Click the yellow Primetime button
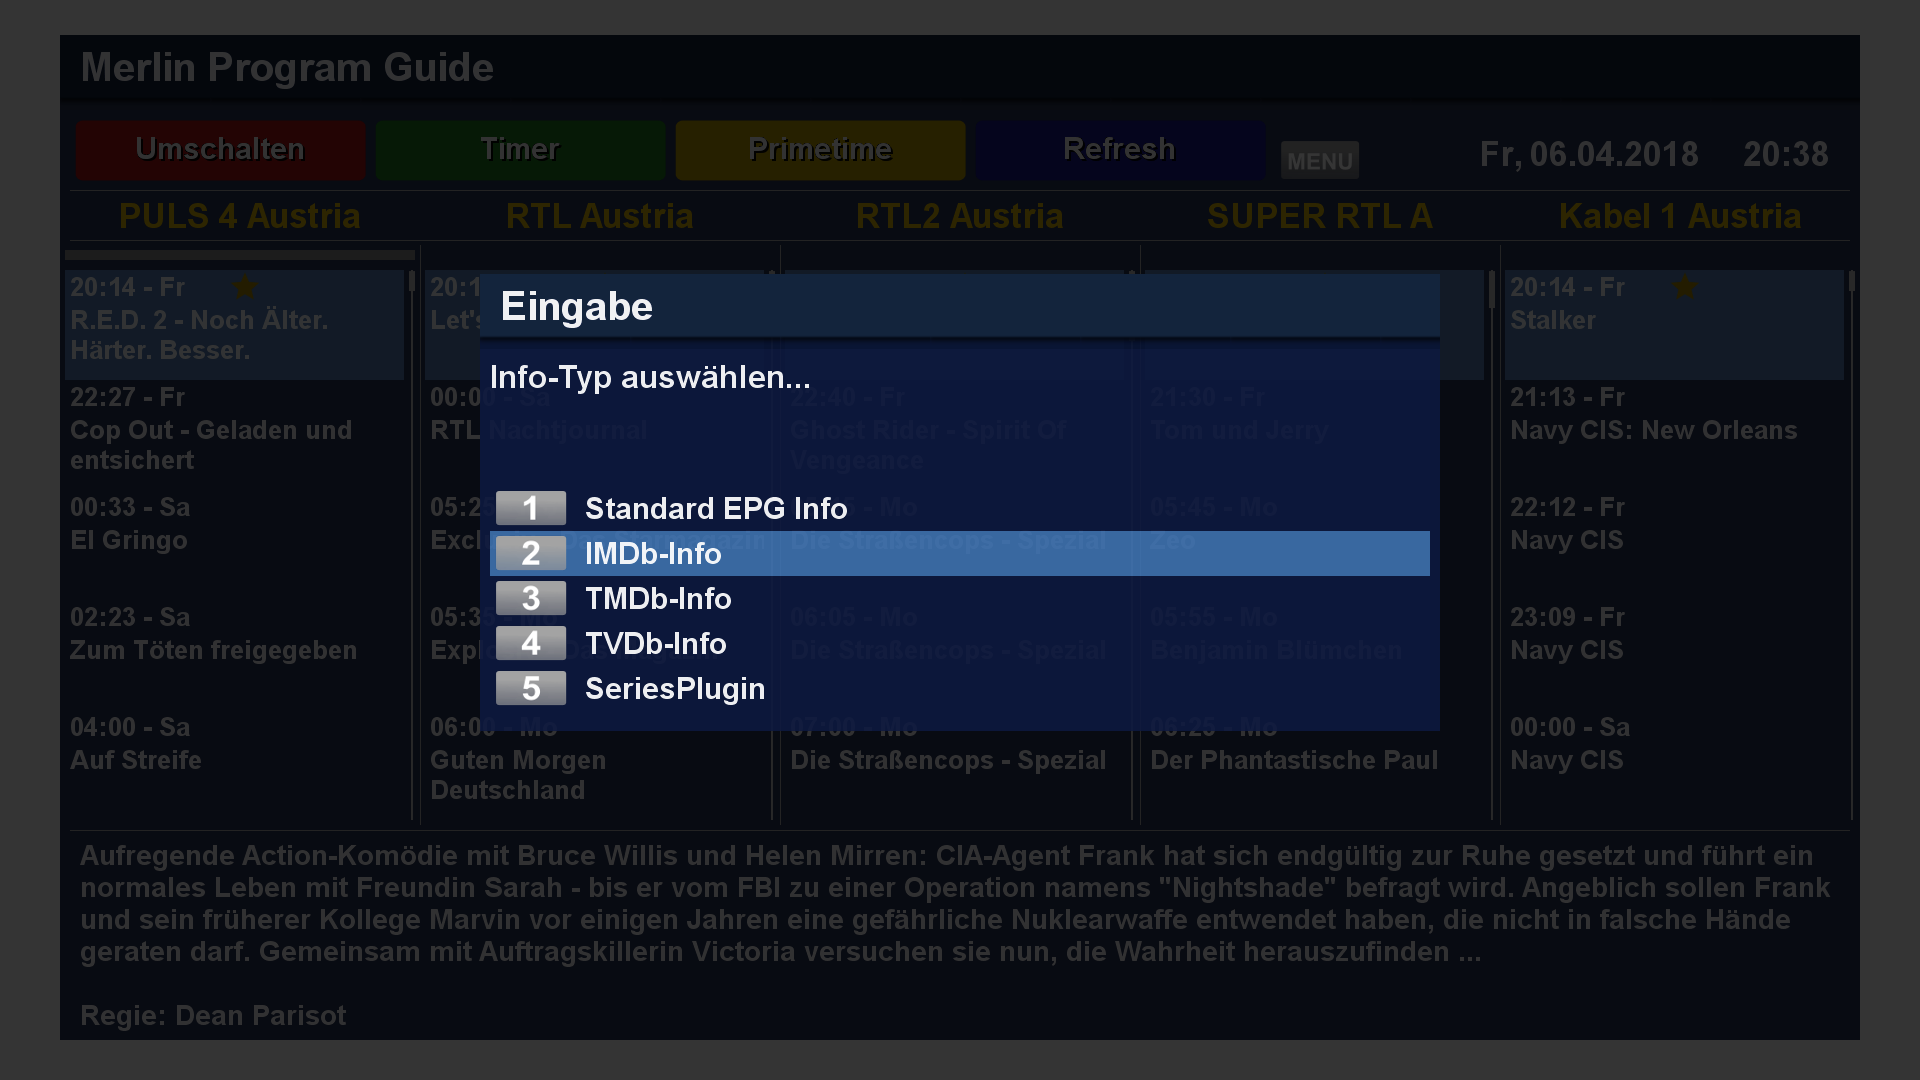This screenshot has height=1080, width=1920. coord(820,150)
